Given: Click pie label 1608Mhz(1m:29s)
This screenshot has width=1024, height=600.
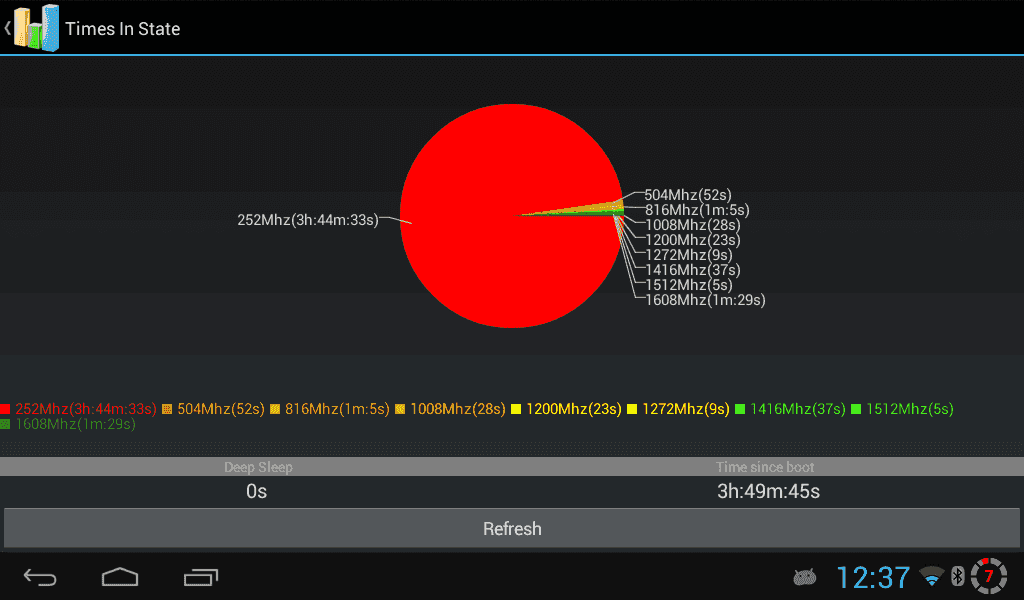Looking at the screenshot, I should pyautogui.click(x=705, y=300).
